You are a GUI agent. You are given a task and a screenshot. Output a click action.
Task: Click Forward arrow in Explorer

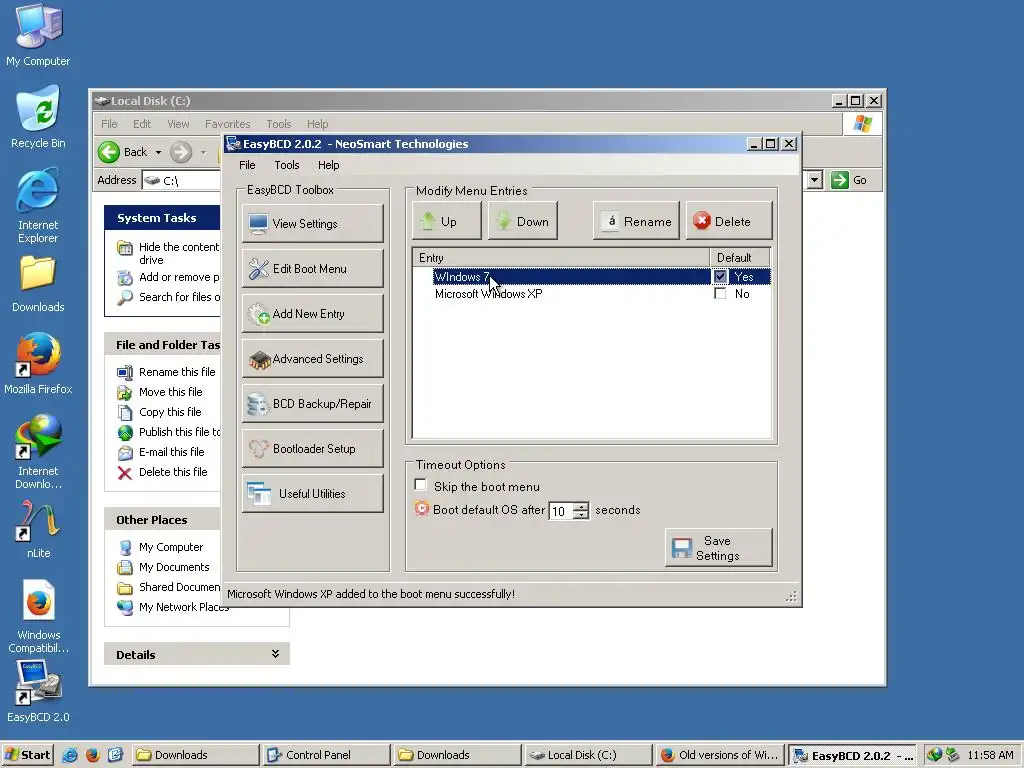pyautogui.click(x=181, y=152)
